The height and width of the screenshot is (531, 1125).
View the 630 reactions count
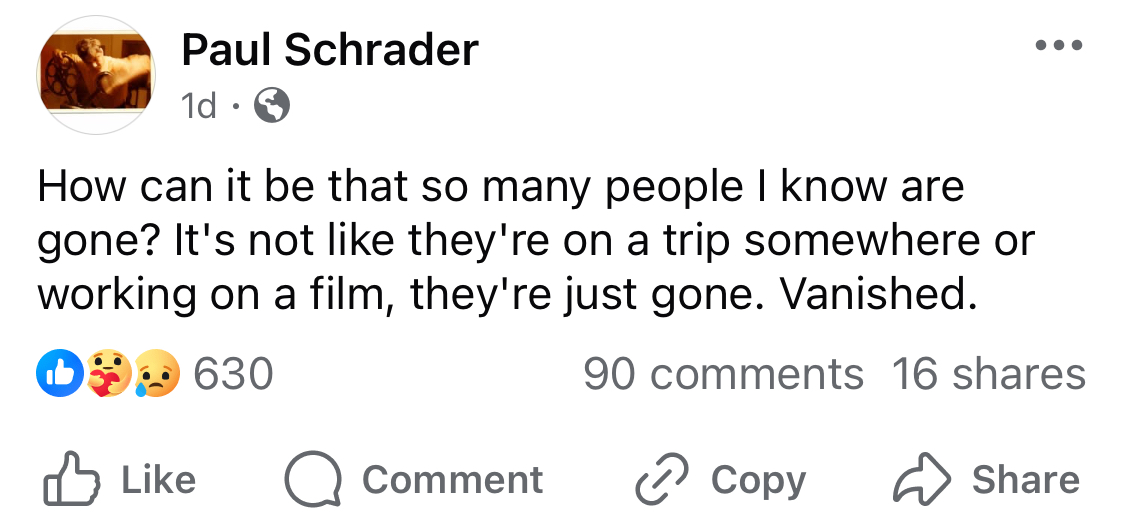pyautogui.click(x=233, y=374)
